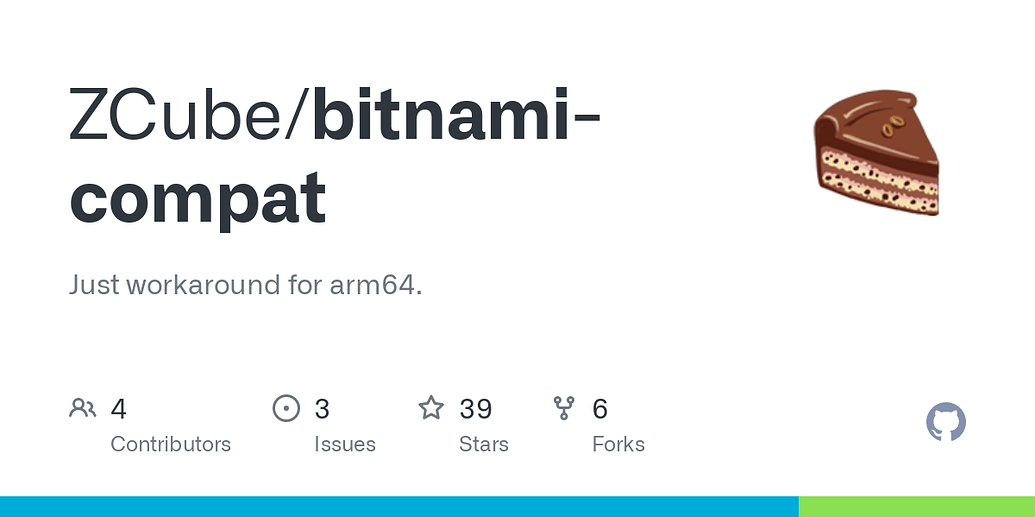1035x517 pixels.
Task: Click the contributors people icon
Action: tap(83, 408)
